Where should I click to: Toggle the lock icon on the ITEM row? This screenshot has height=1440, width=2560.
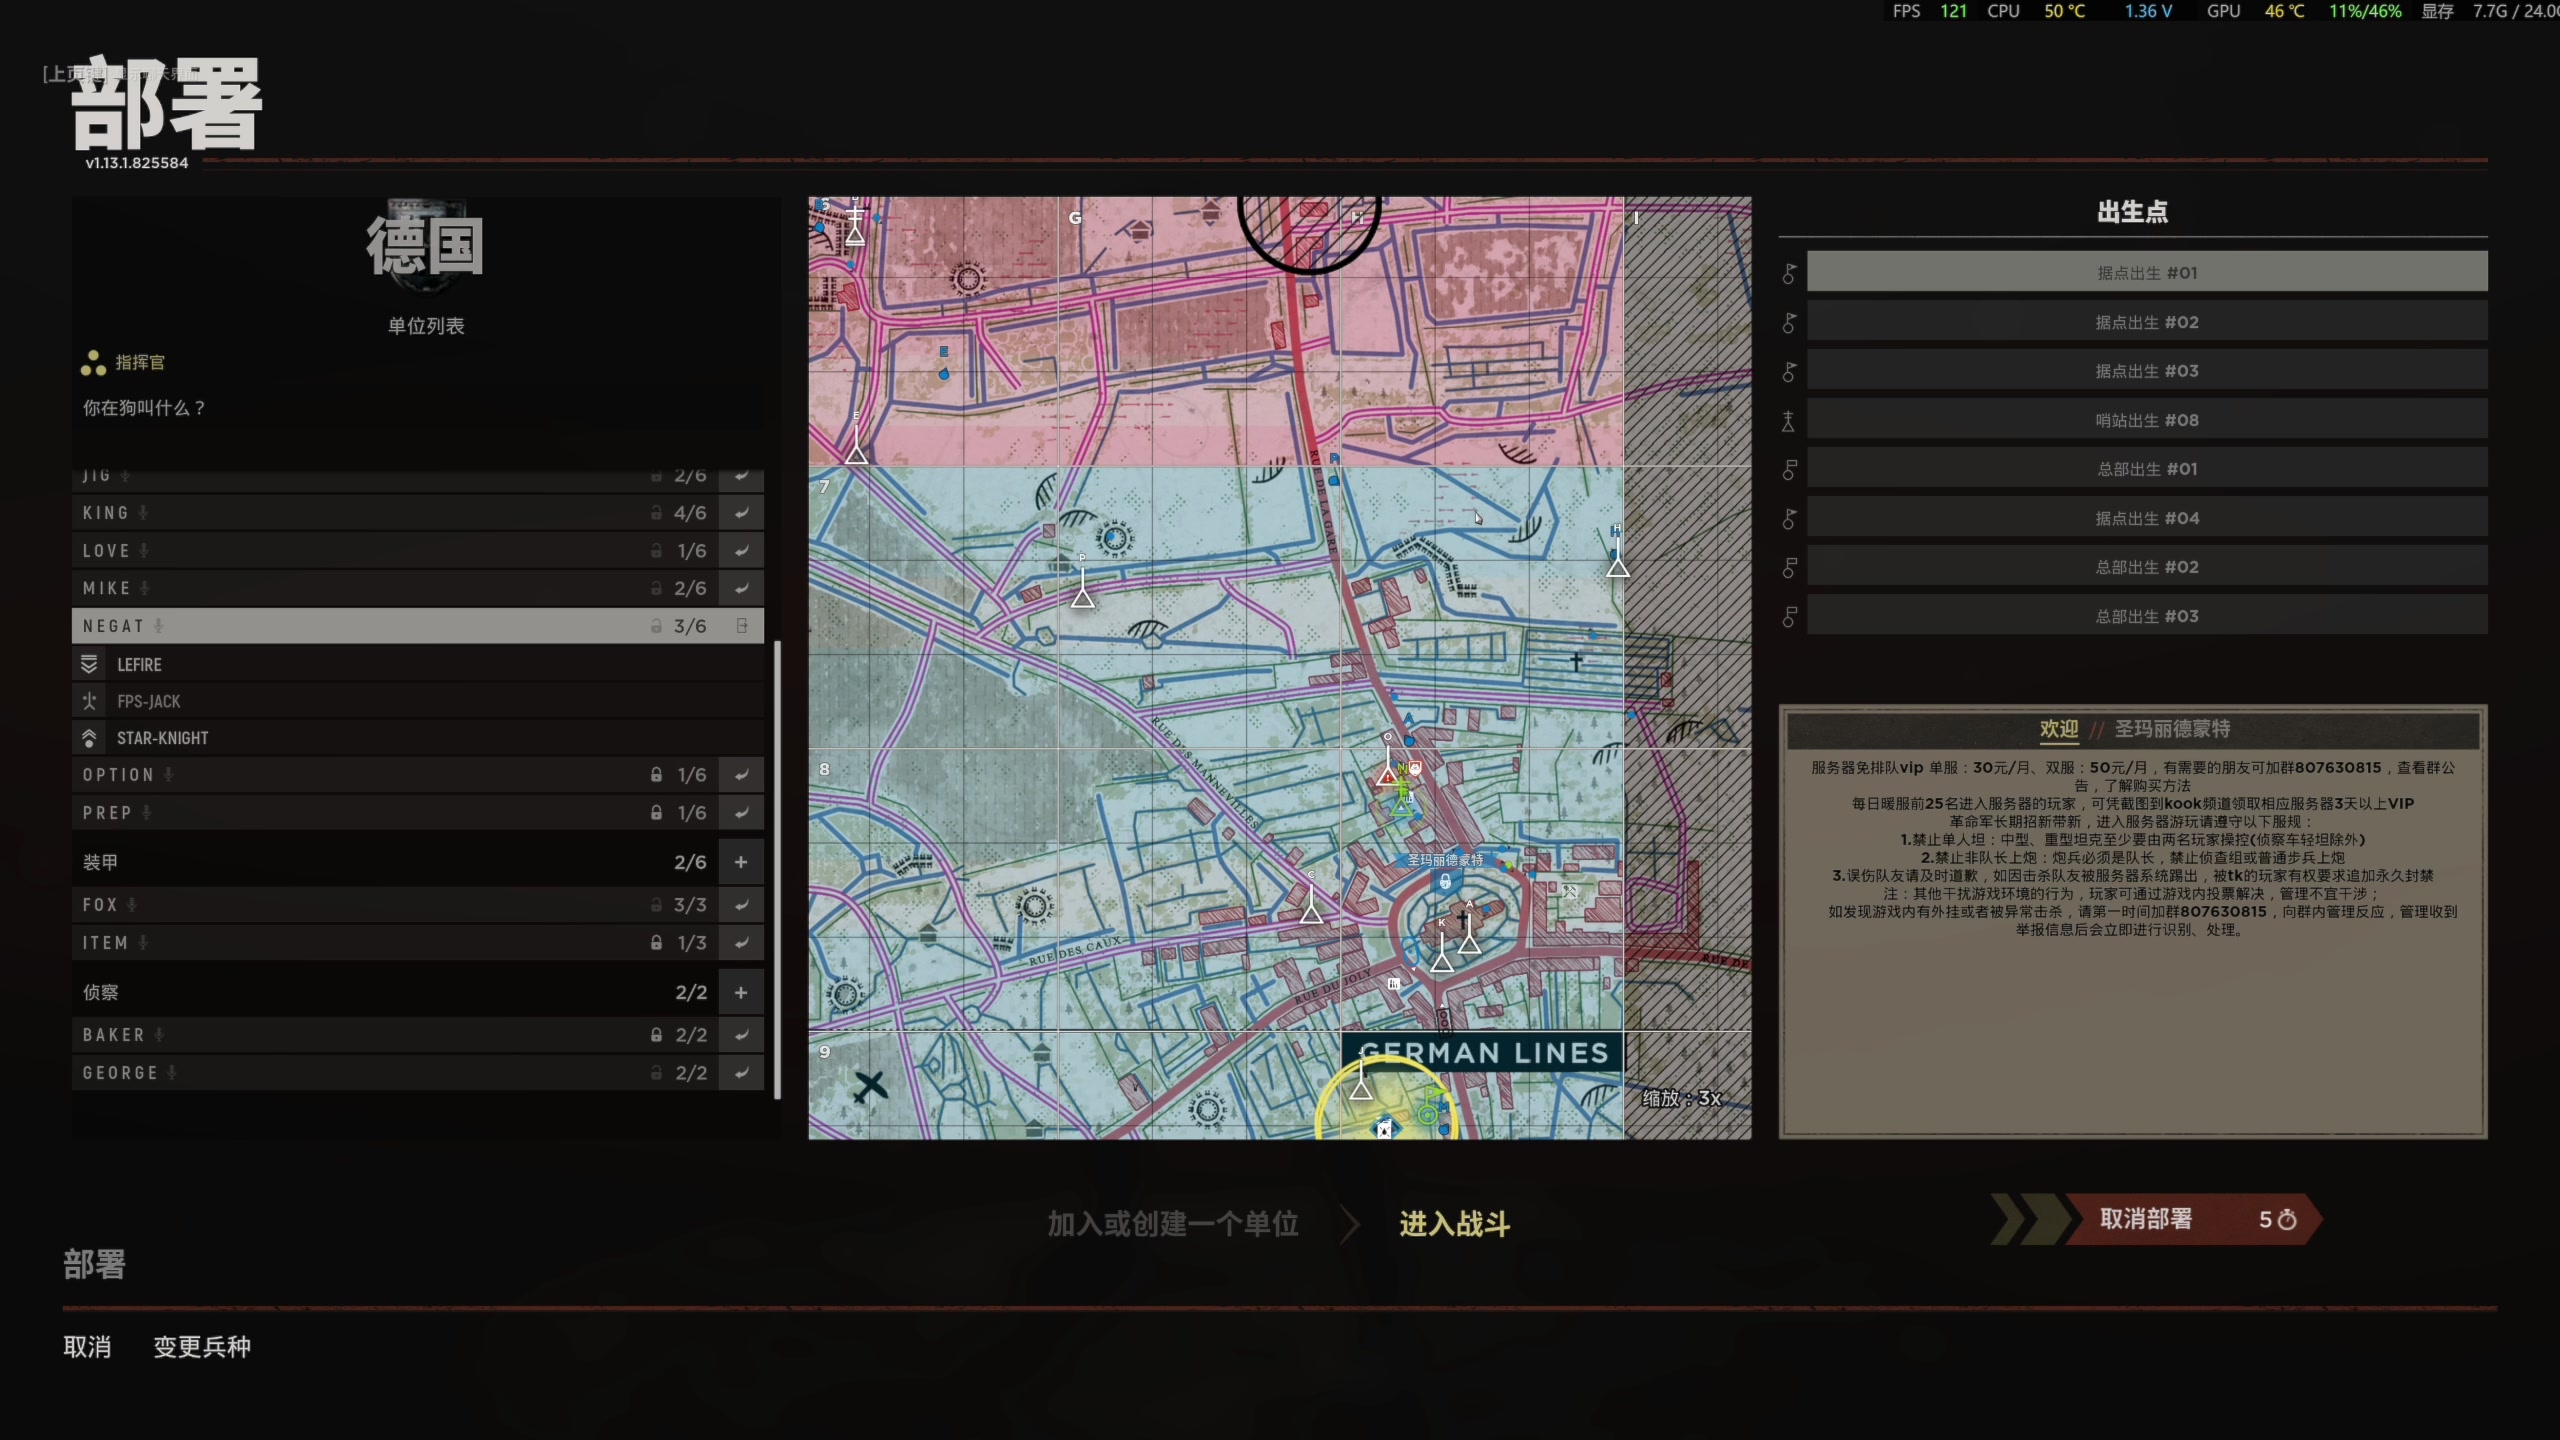tap(656, 943)
